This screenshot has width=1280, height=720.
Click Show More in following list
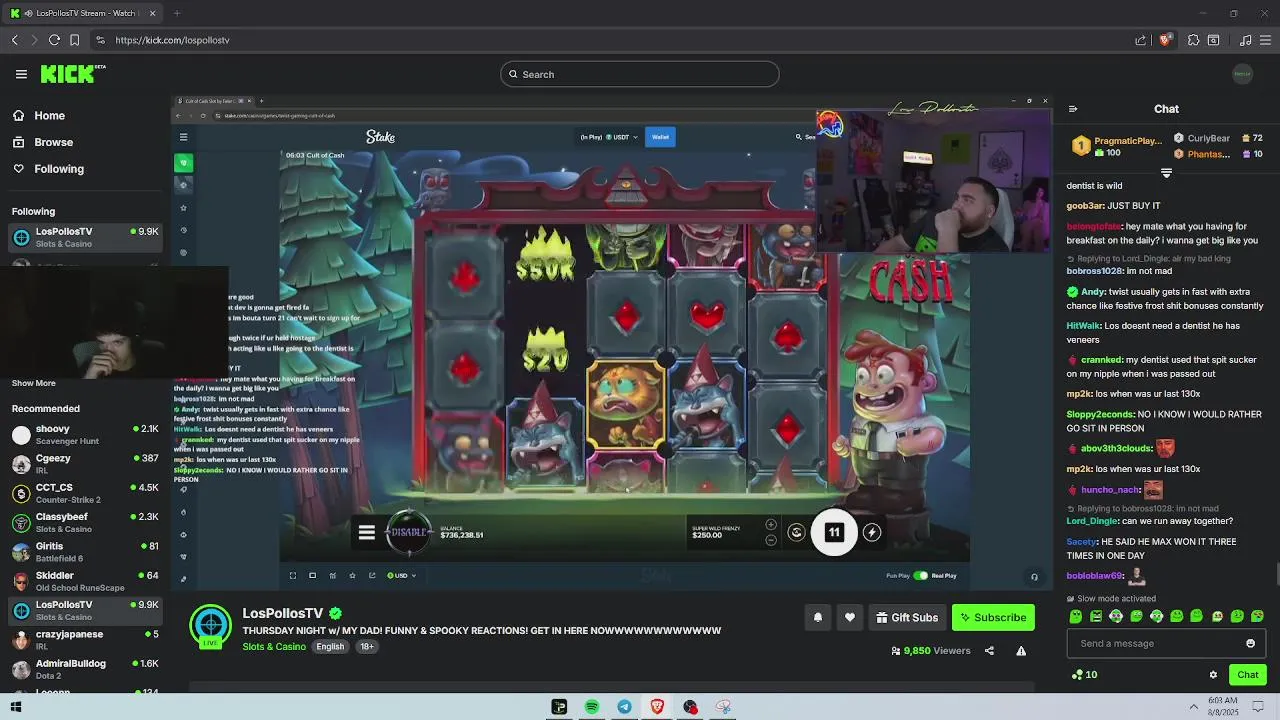pyautogui.click(x=33, y=383)
